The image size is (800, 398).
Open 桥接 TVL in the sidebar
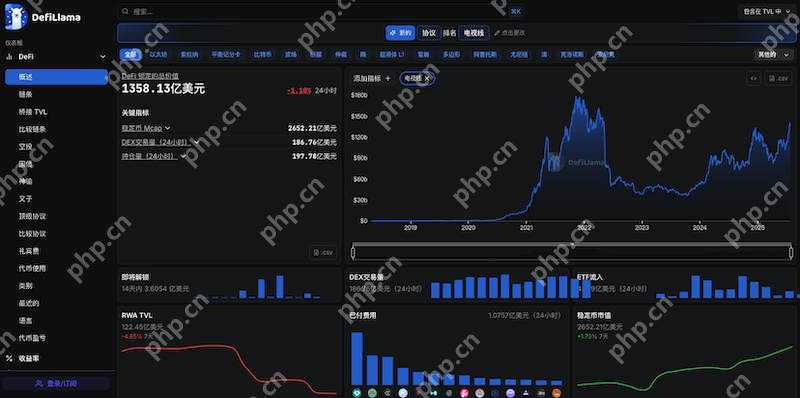33,112
